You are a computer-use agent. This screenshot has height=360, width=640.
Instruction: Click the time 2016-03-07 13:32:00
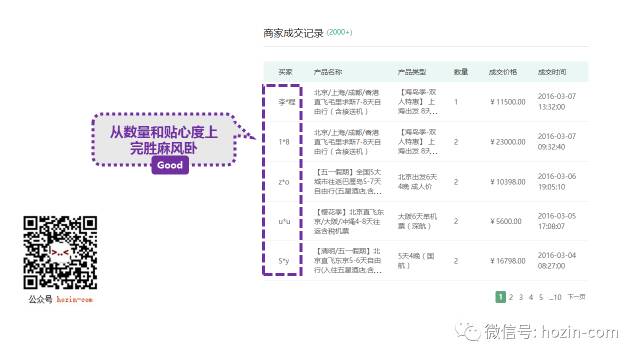coord(557,102)
